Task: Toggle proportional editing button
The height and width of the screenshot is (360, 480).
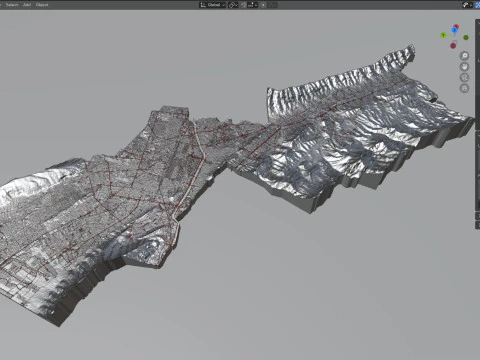Action: point(263,5)
